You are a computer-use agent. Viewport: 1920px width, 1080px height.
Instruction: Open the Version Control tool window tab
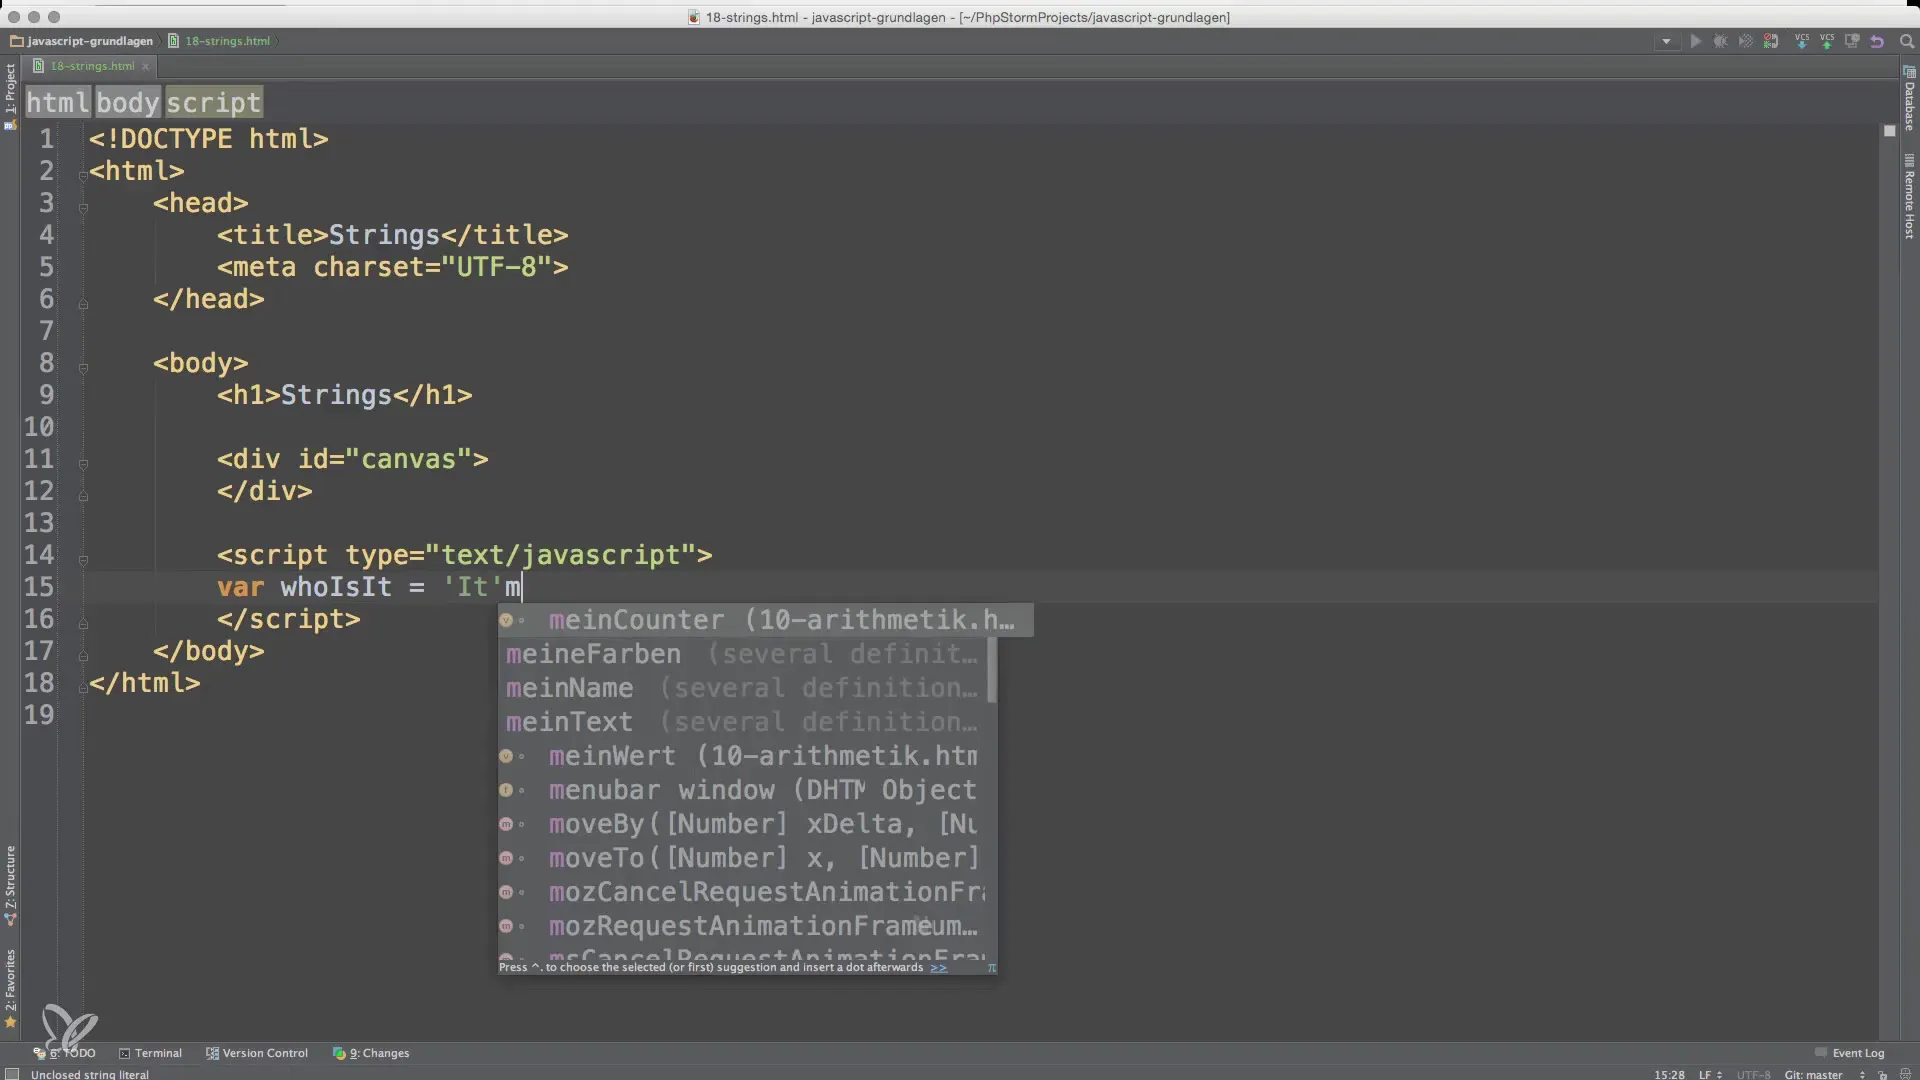(x=257, y=1053)
